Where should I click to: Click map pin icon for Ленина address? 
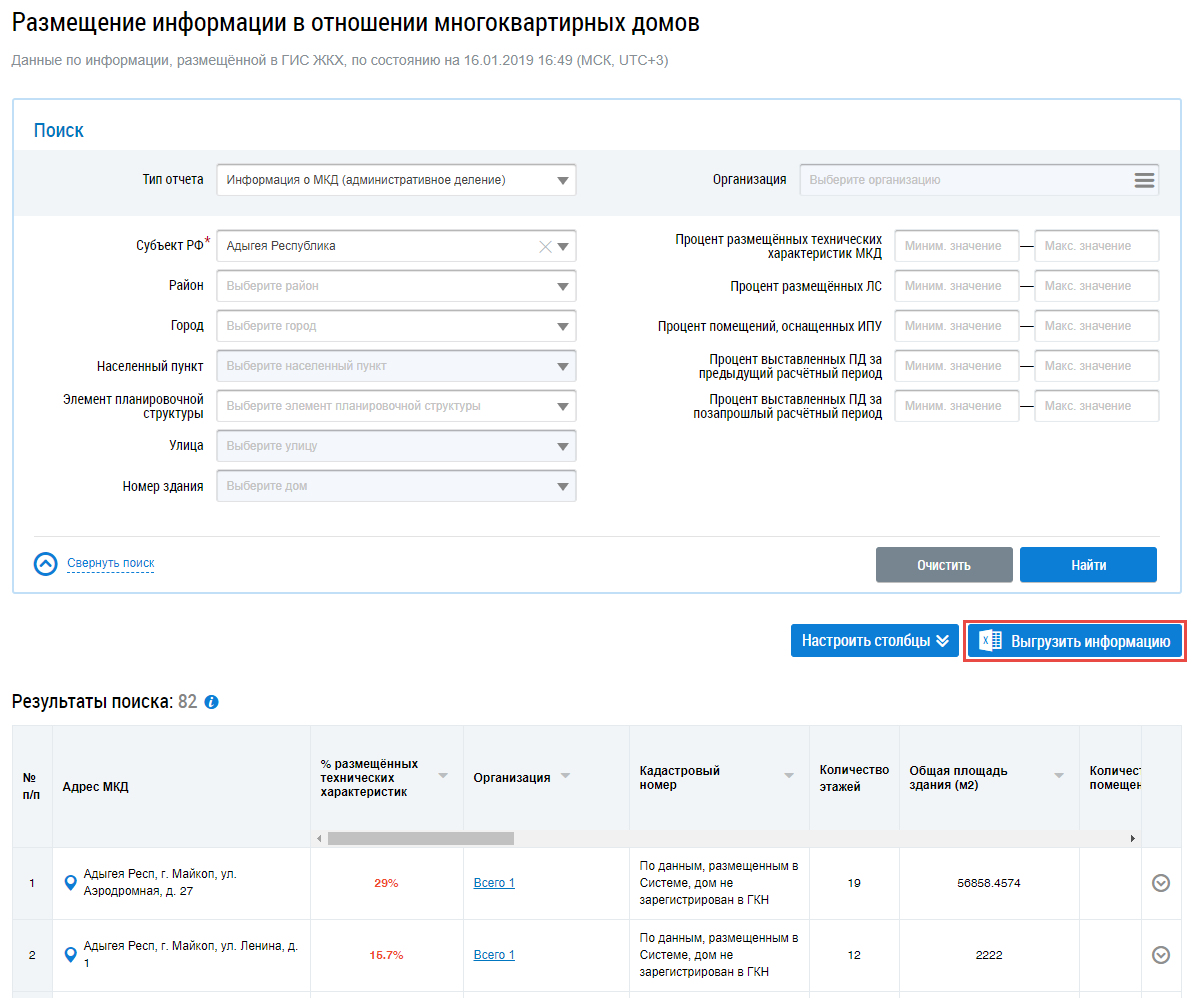pos(70,955)
